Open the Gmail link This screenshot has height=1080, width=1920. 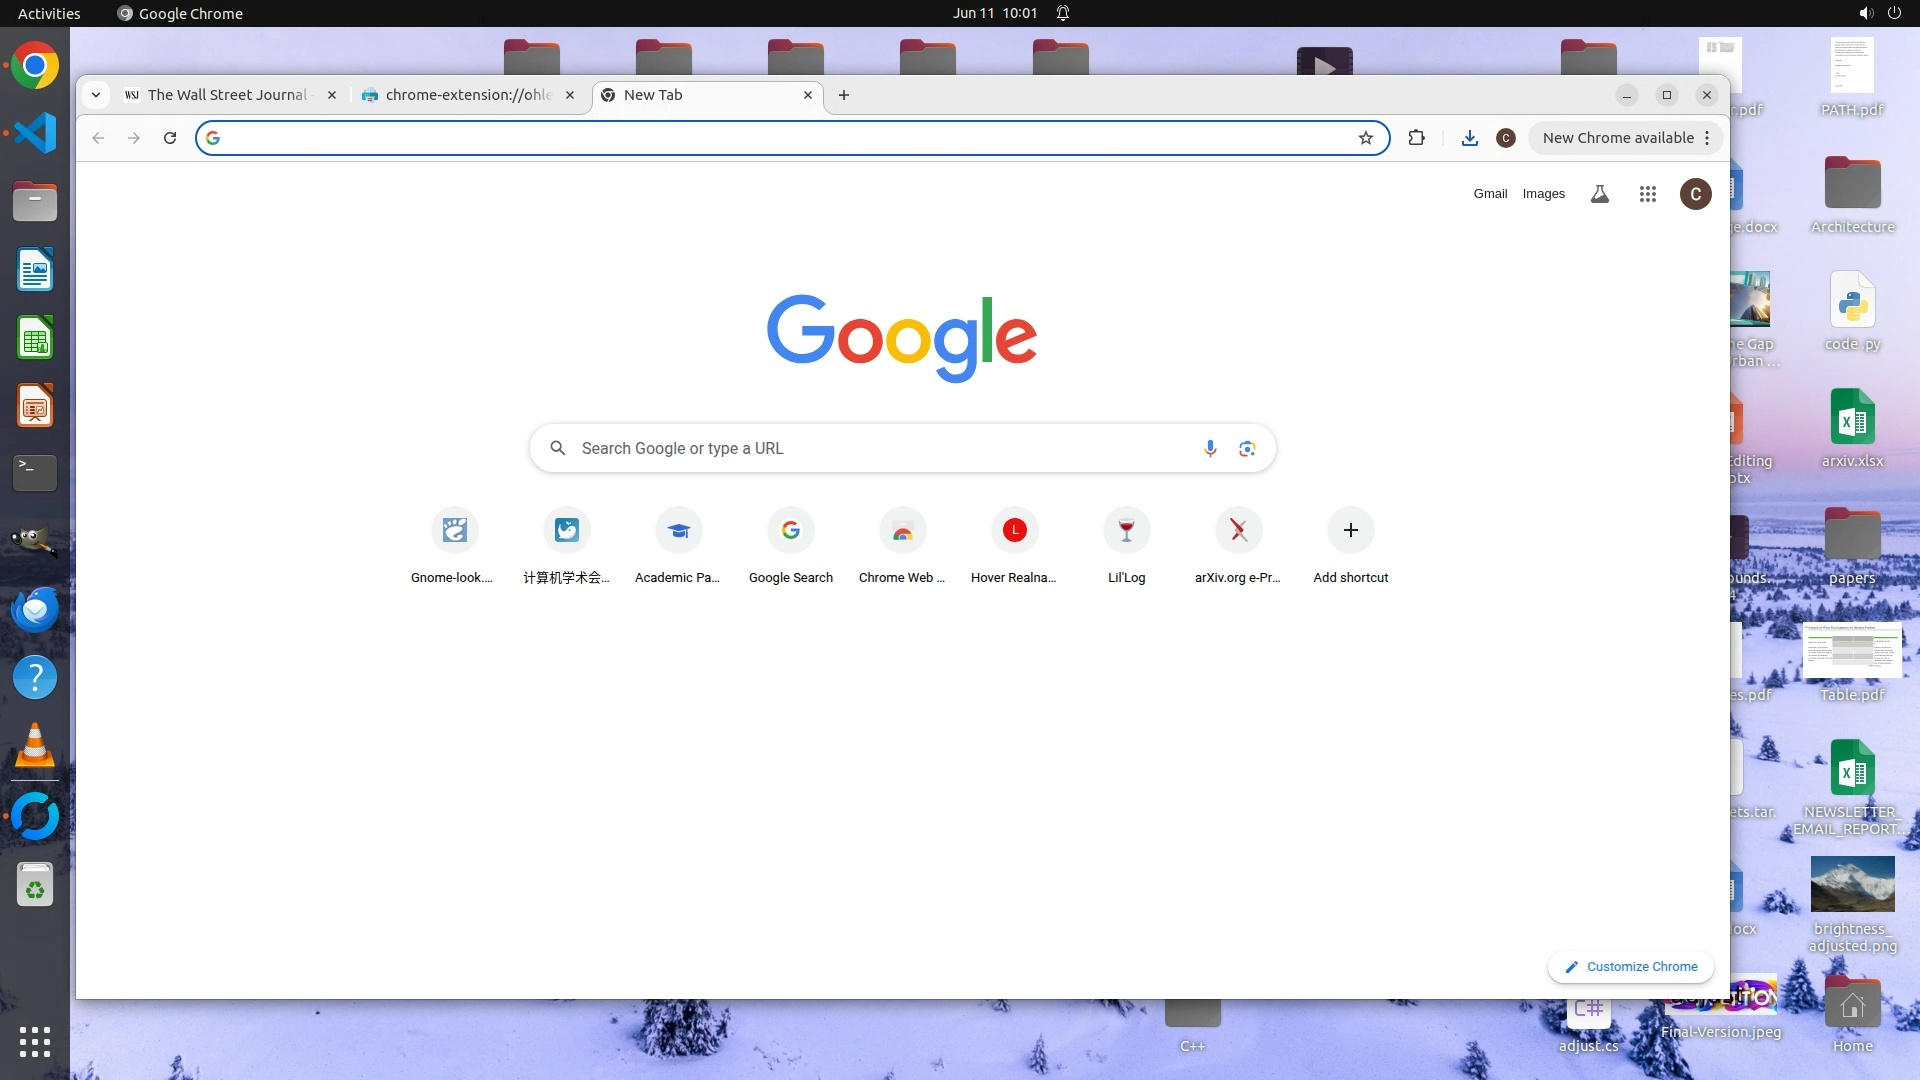click(1490, 194)
